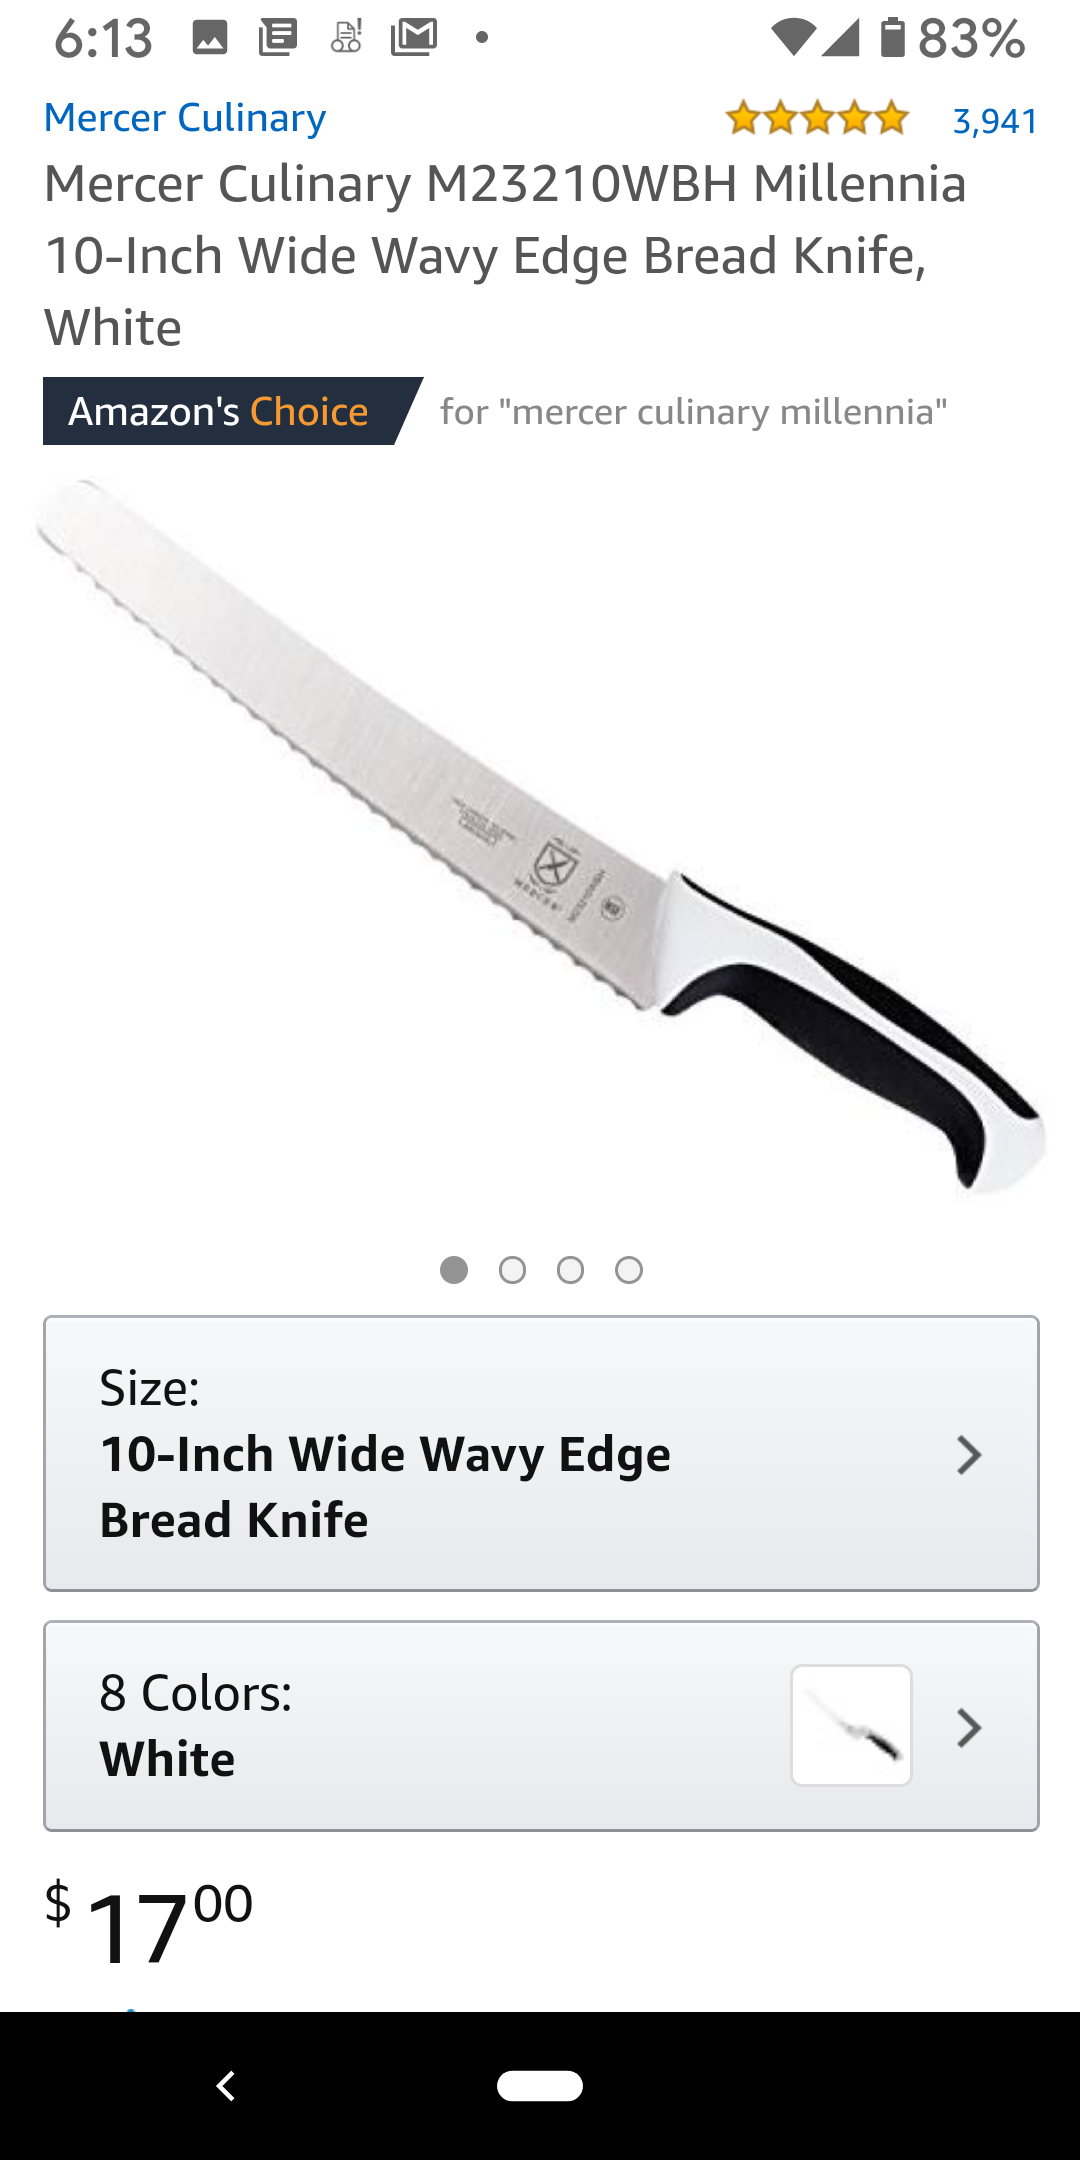Expand the Size selector chevron

click(968, 1455)
